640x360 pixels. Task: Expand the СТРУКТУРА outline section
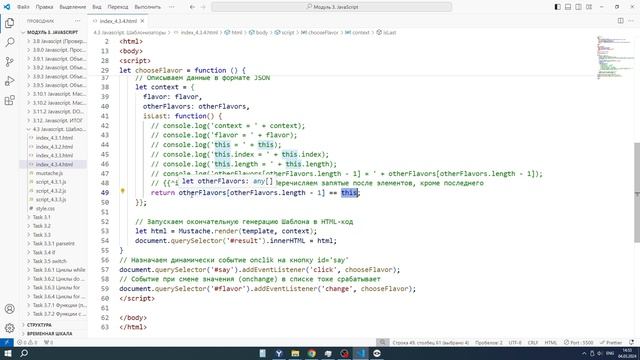39,325
